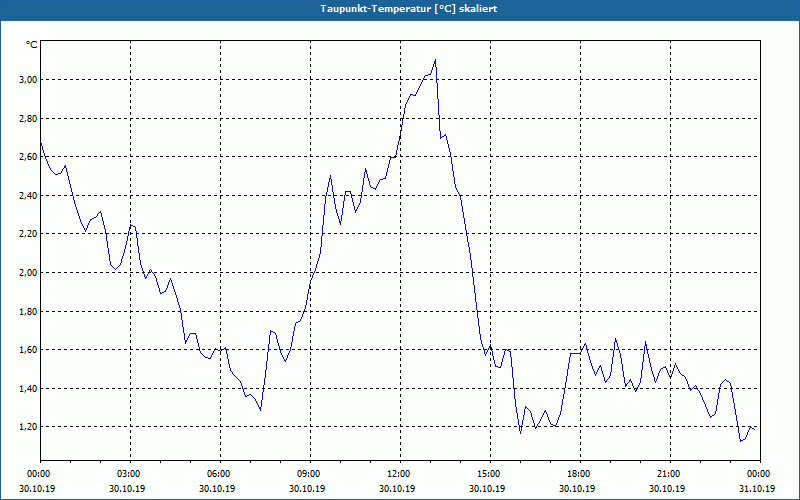This screenshot has height=500, width=800.
Task: Select the 1,80 y-axis label
Action: coord(29,311)
